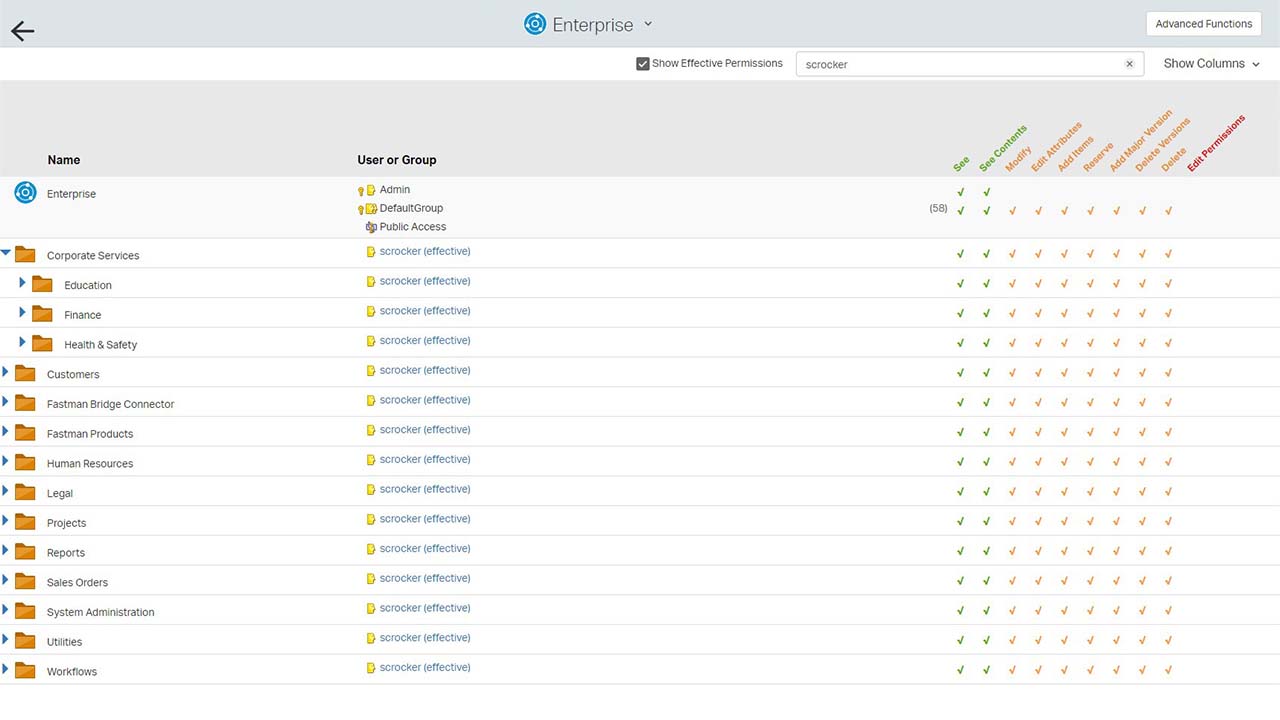Click the Customers folder icon
The image size is (1280, 720).
25,373
